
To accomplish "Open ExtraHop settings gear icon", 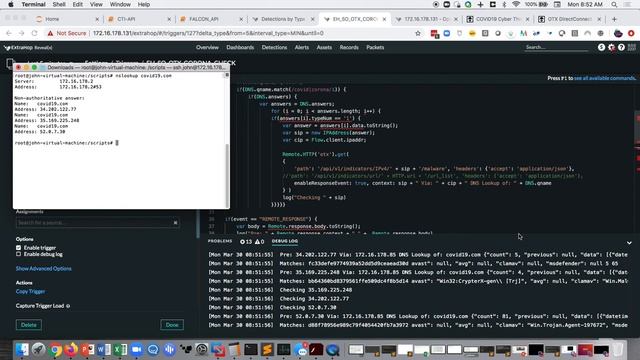I will point(611,47).
